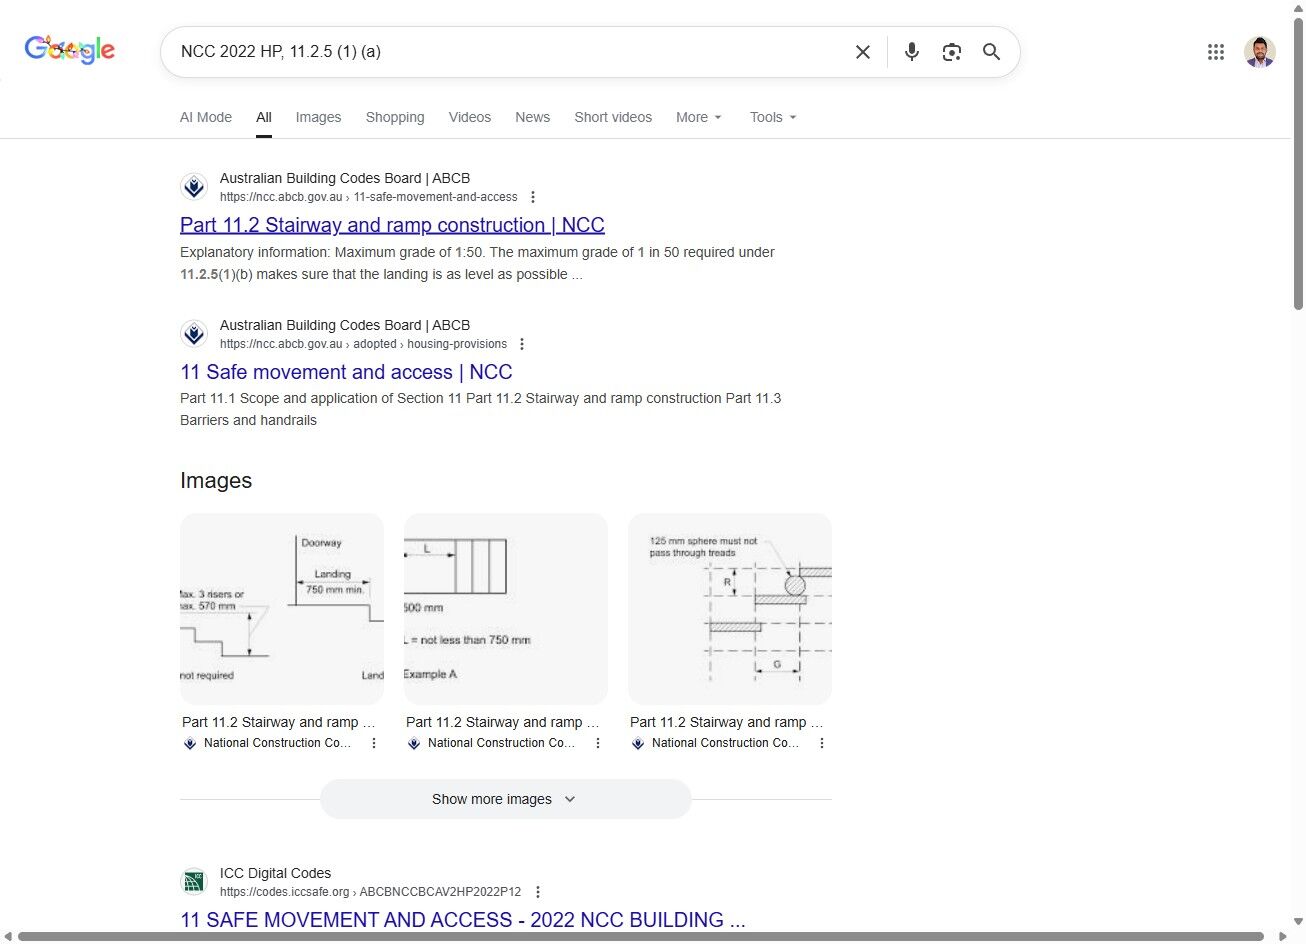
Task: Open options menu for Part 11.2 result
Action: pyautogui.click(x=533, y=197)
